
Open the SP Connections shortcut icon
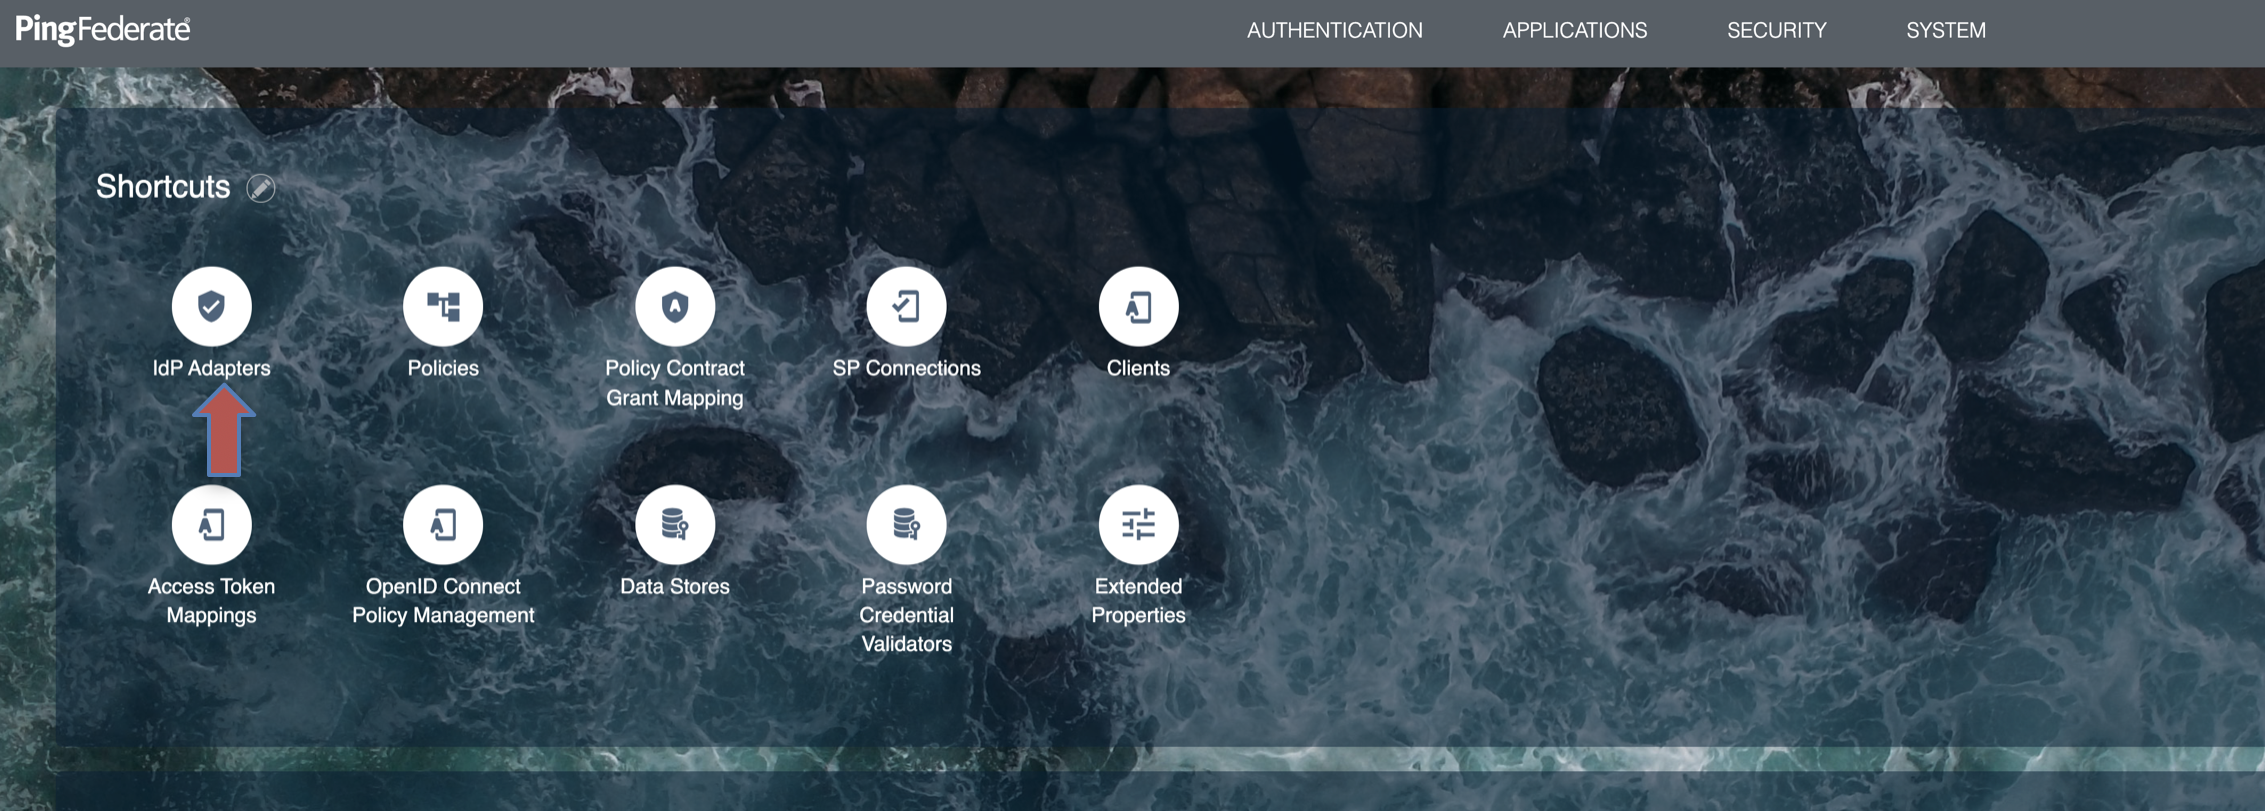[906, 306]
